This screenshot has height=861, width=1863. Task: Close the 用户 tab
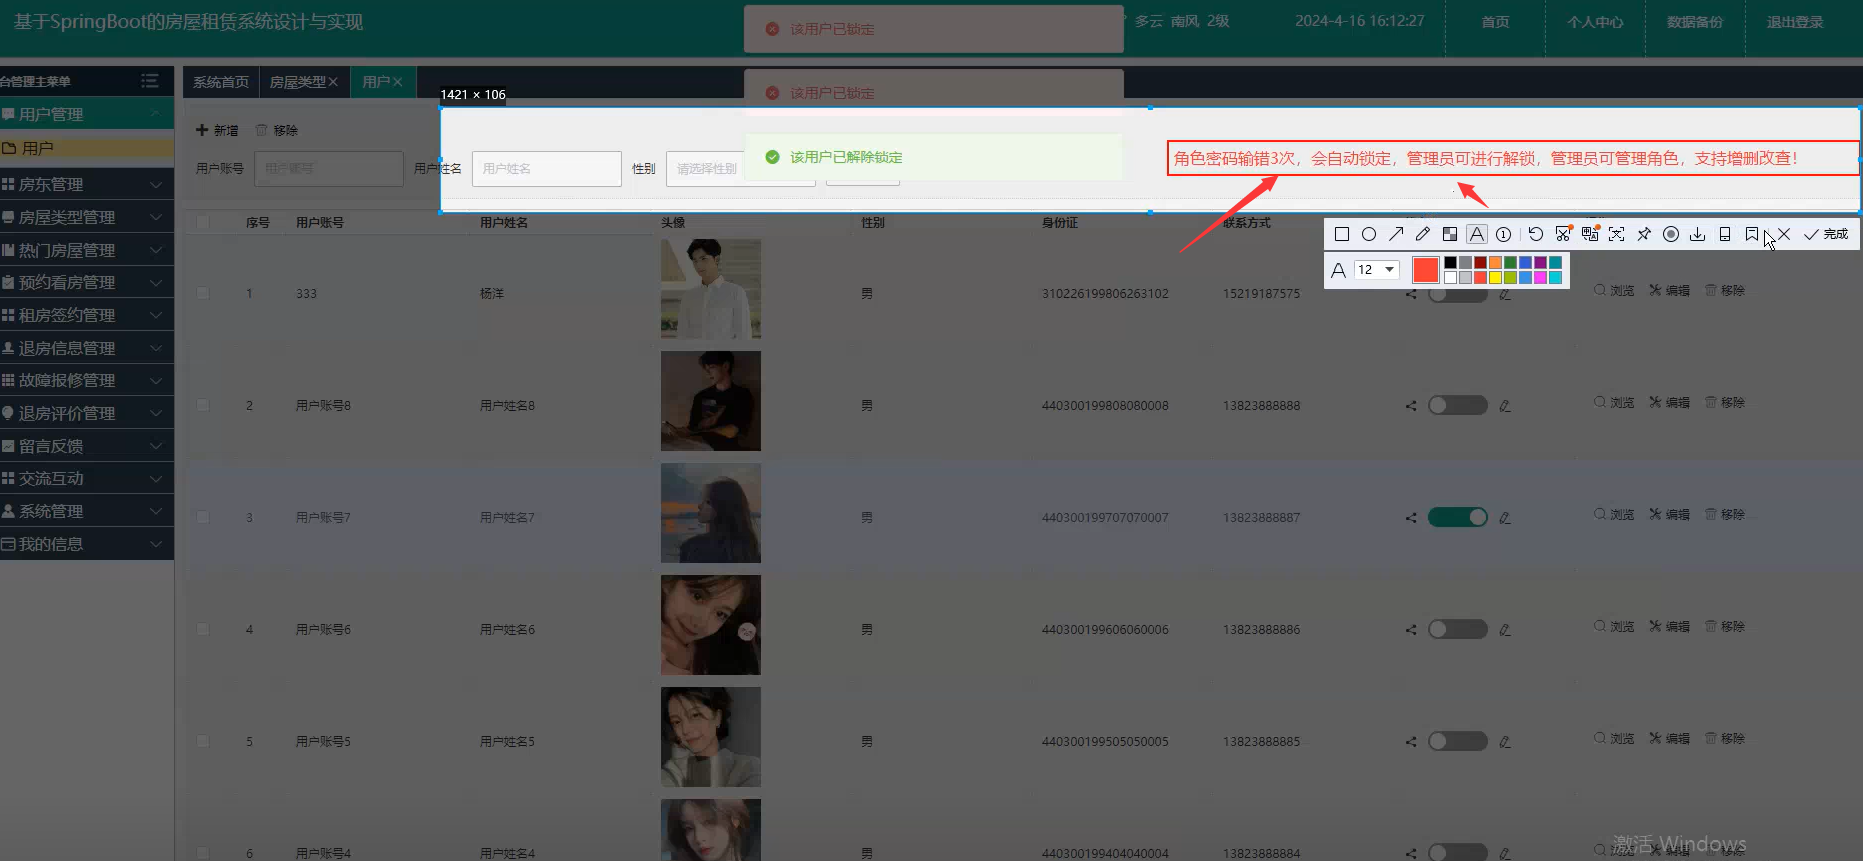tap(397, 82)
